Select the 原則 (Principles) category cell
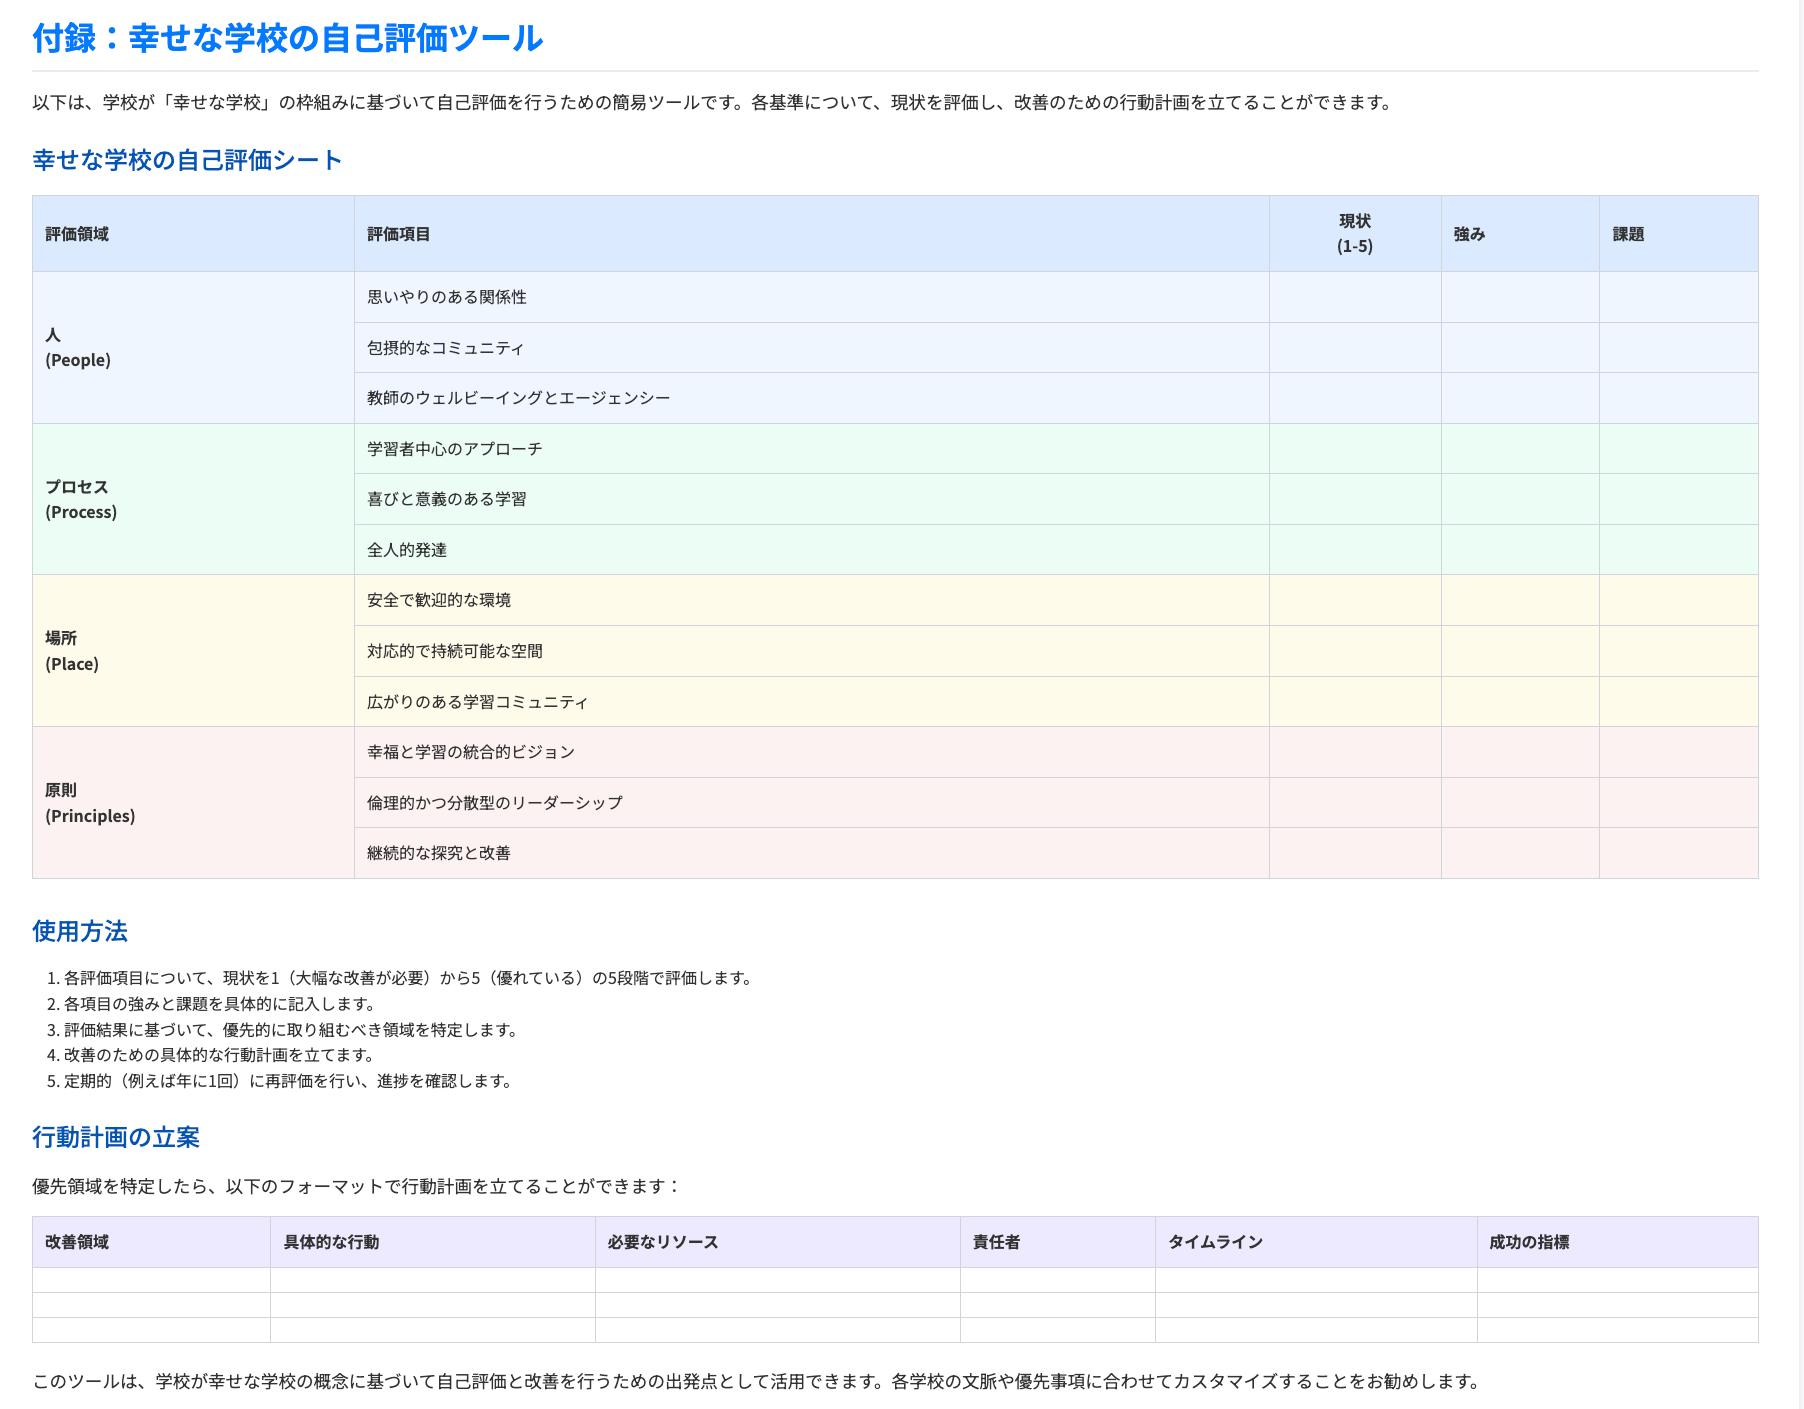Image resolution: width=1804 pixels, height=1409 pixels. coord(193,803)
